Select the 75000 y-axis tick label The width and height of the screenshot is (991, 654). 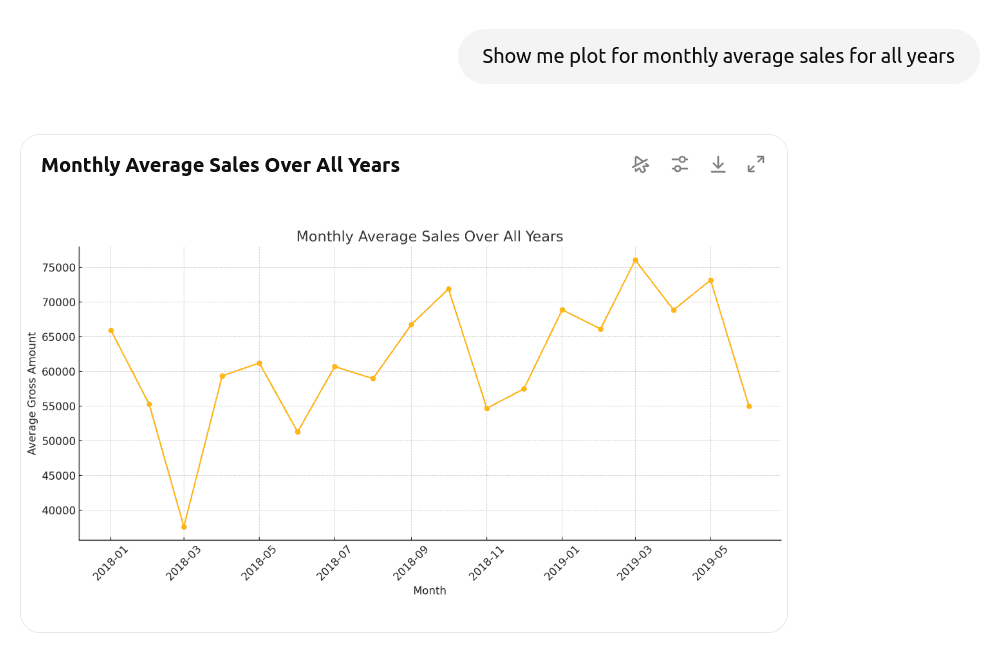pyautogui.click(x=58, y=268)
